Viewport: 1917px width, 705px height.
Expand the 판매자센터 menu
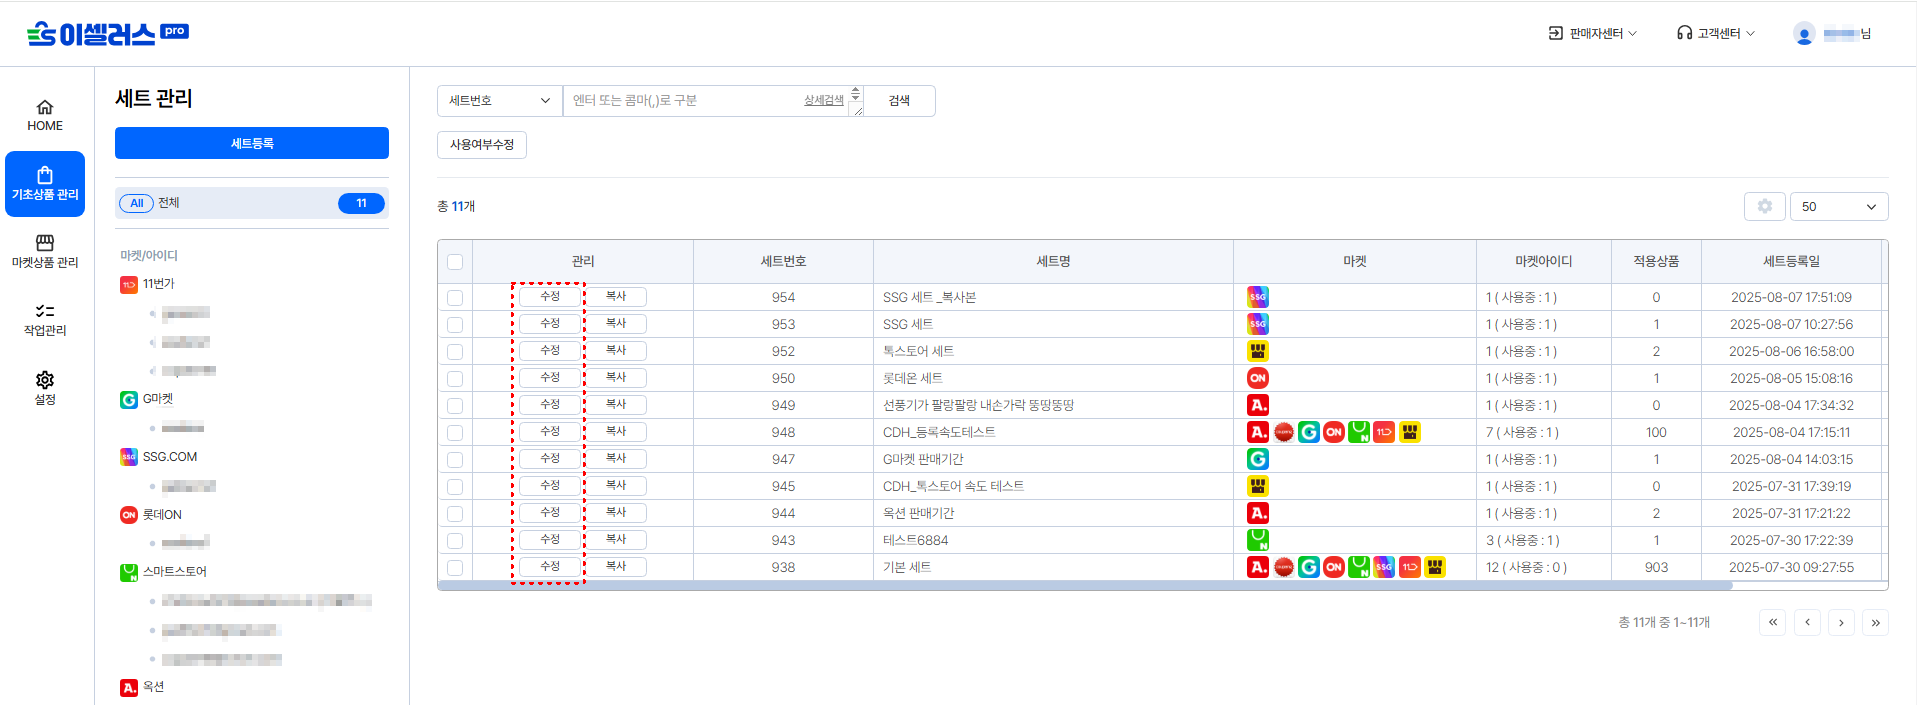point(1593,34)
